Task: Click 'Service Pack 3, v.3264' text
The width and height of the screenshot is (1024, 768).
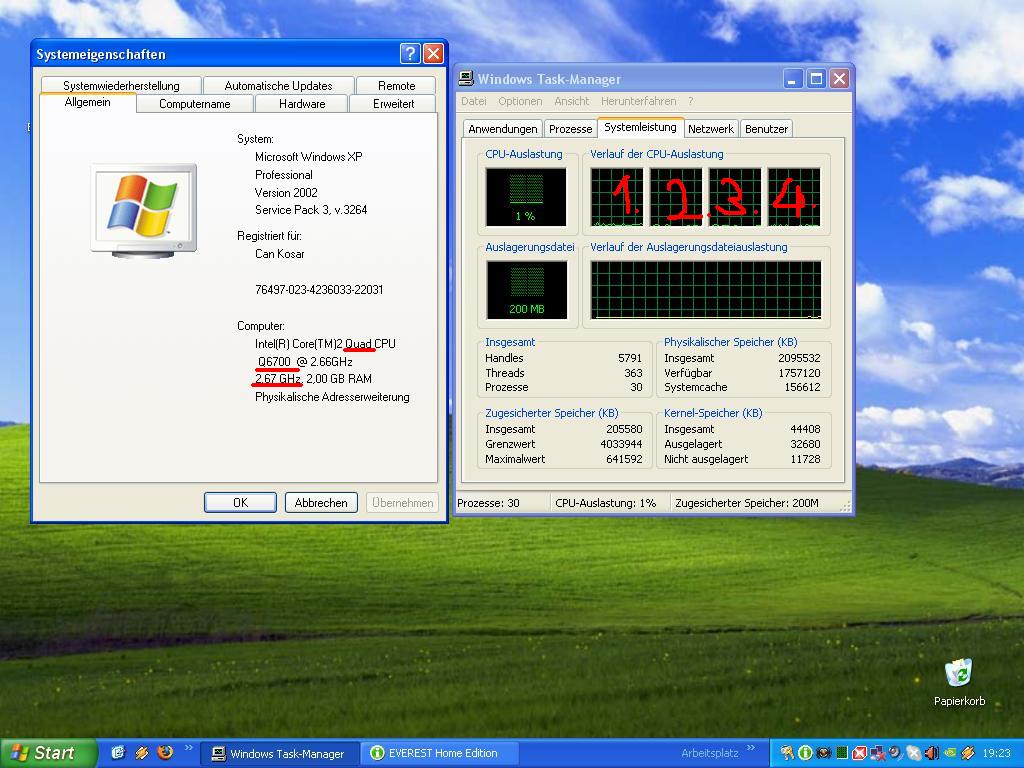Action: (311, 210)
